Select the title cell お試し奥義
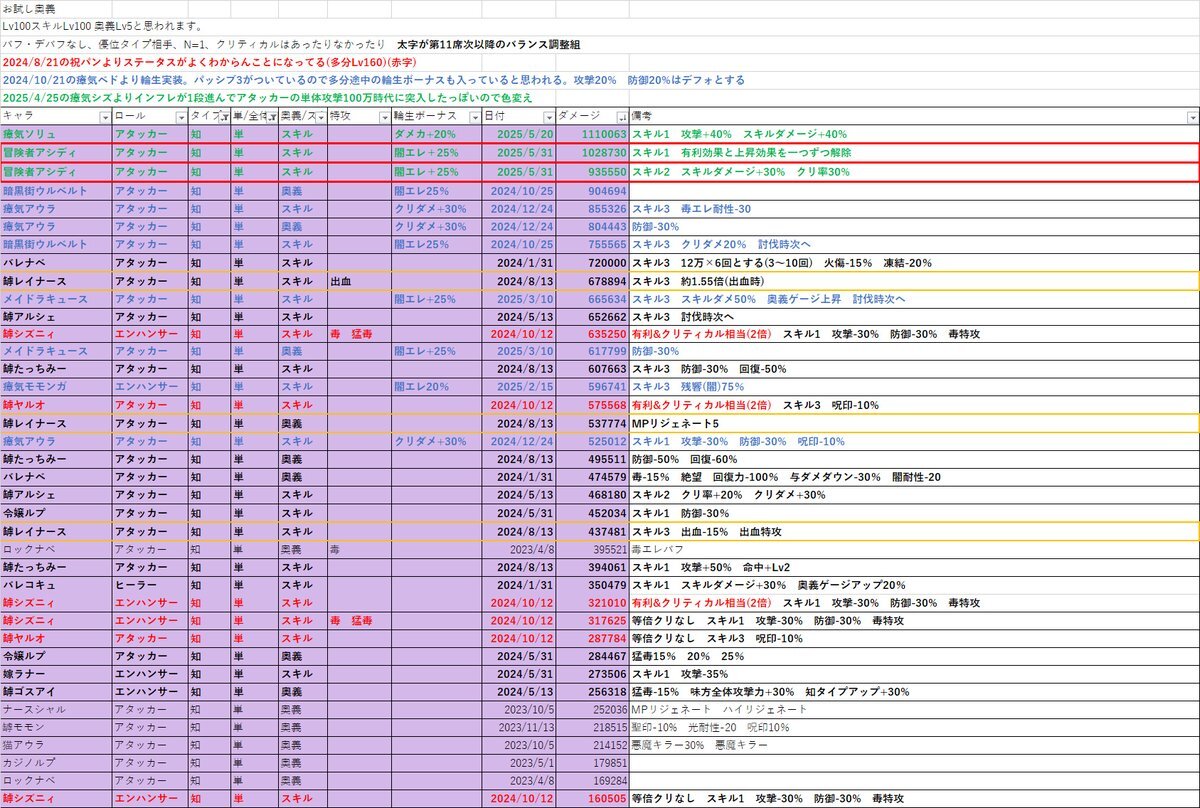This screenshot has height=808, width=1200. pos(27,8)
